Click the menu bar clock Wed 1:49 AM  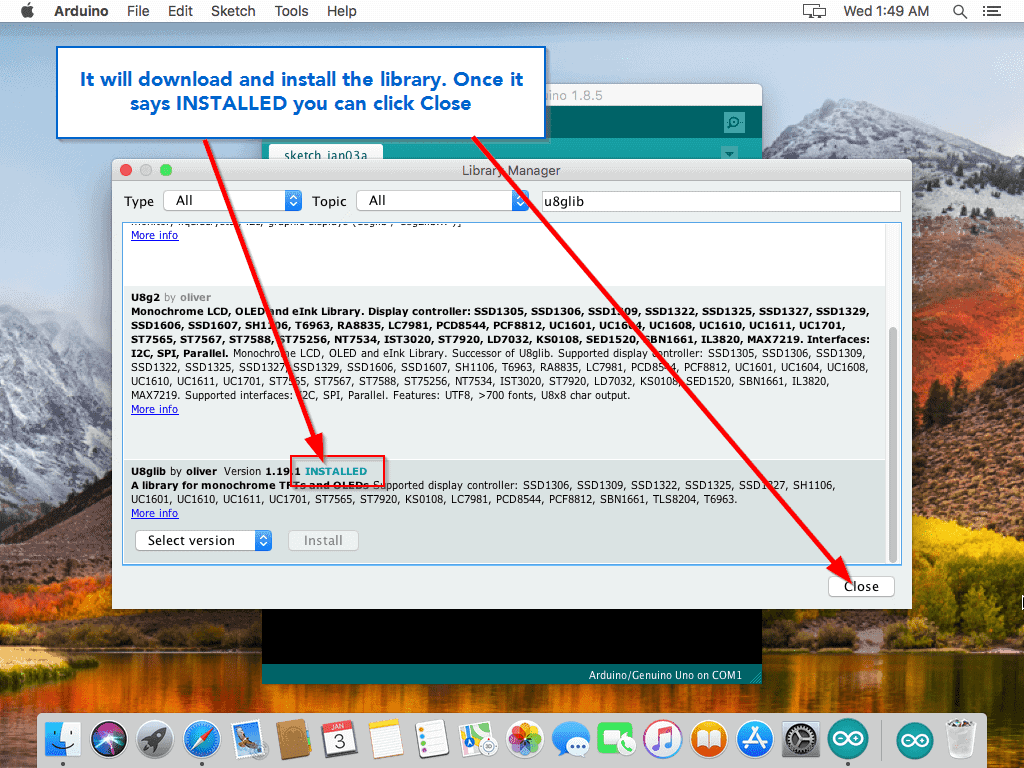[886, 11]
